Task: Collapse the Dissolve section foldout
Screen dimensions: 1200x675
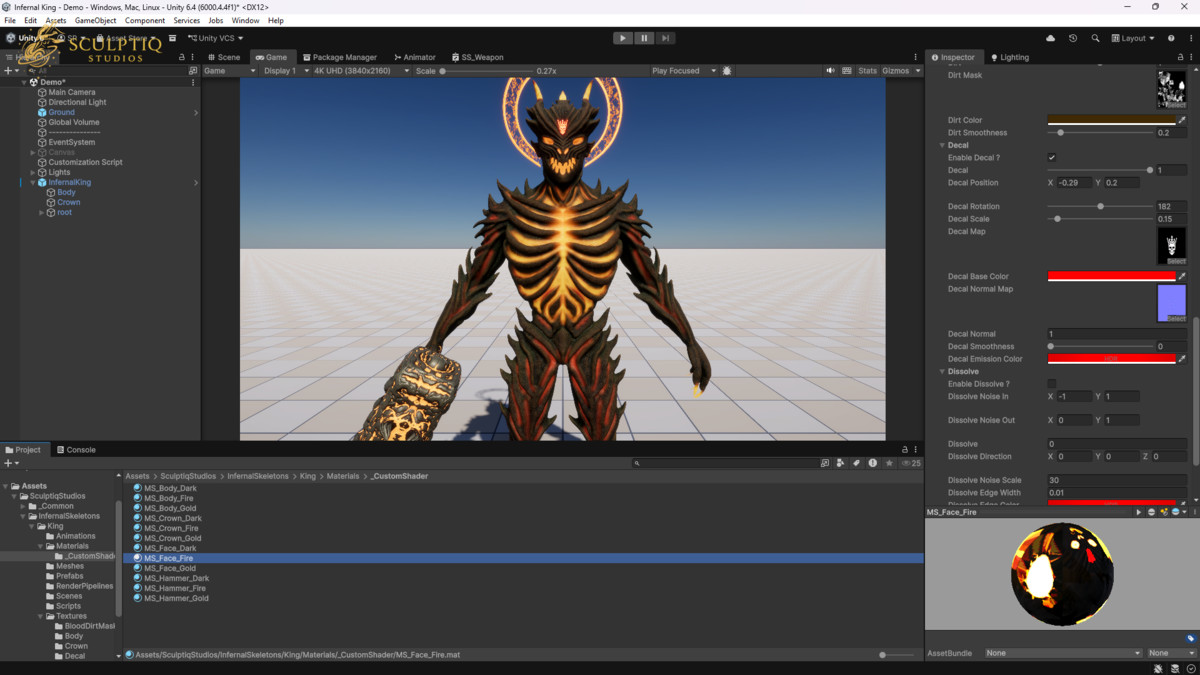Action: [942, 372]
